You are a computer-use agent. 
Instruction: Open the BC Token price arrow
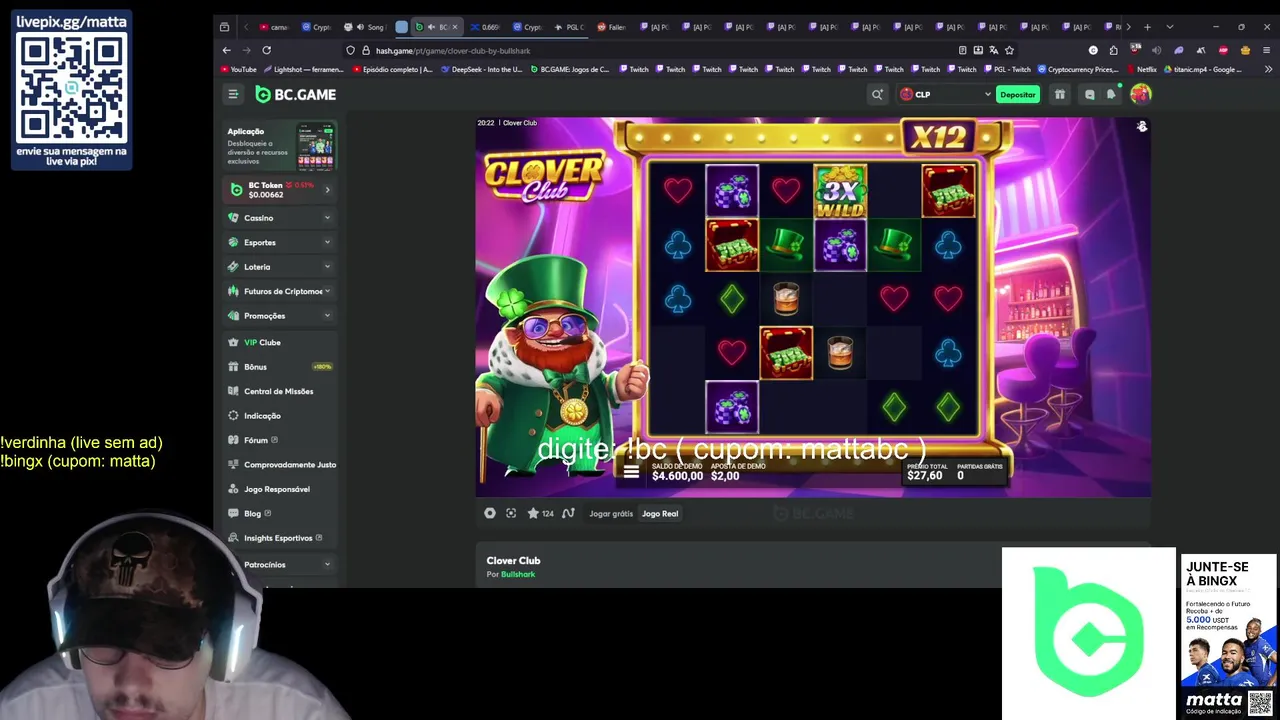coord(327,189)
